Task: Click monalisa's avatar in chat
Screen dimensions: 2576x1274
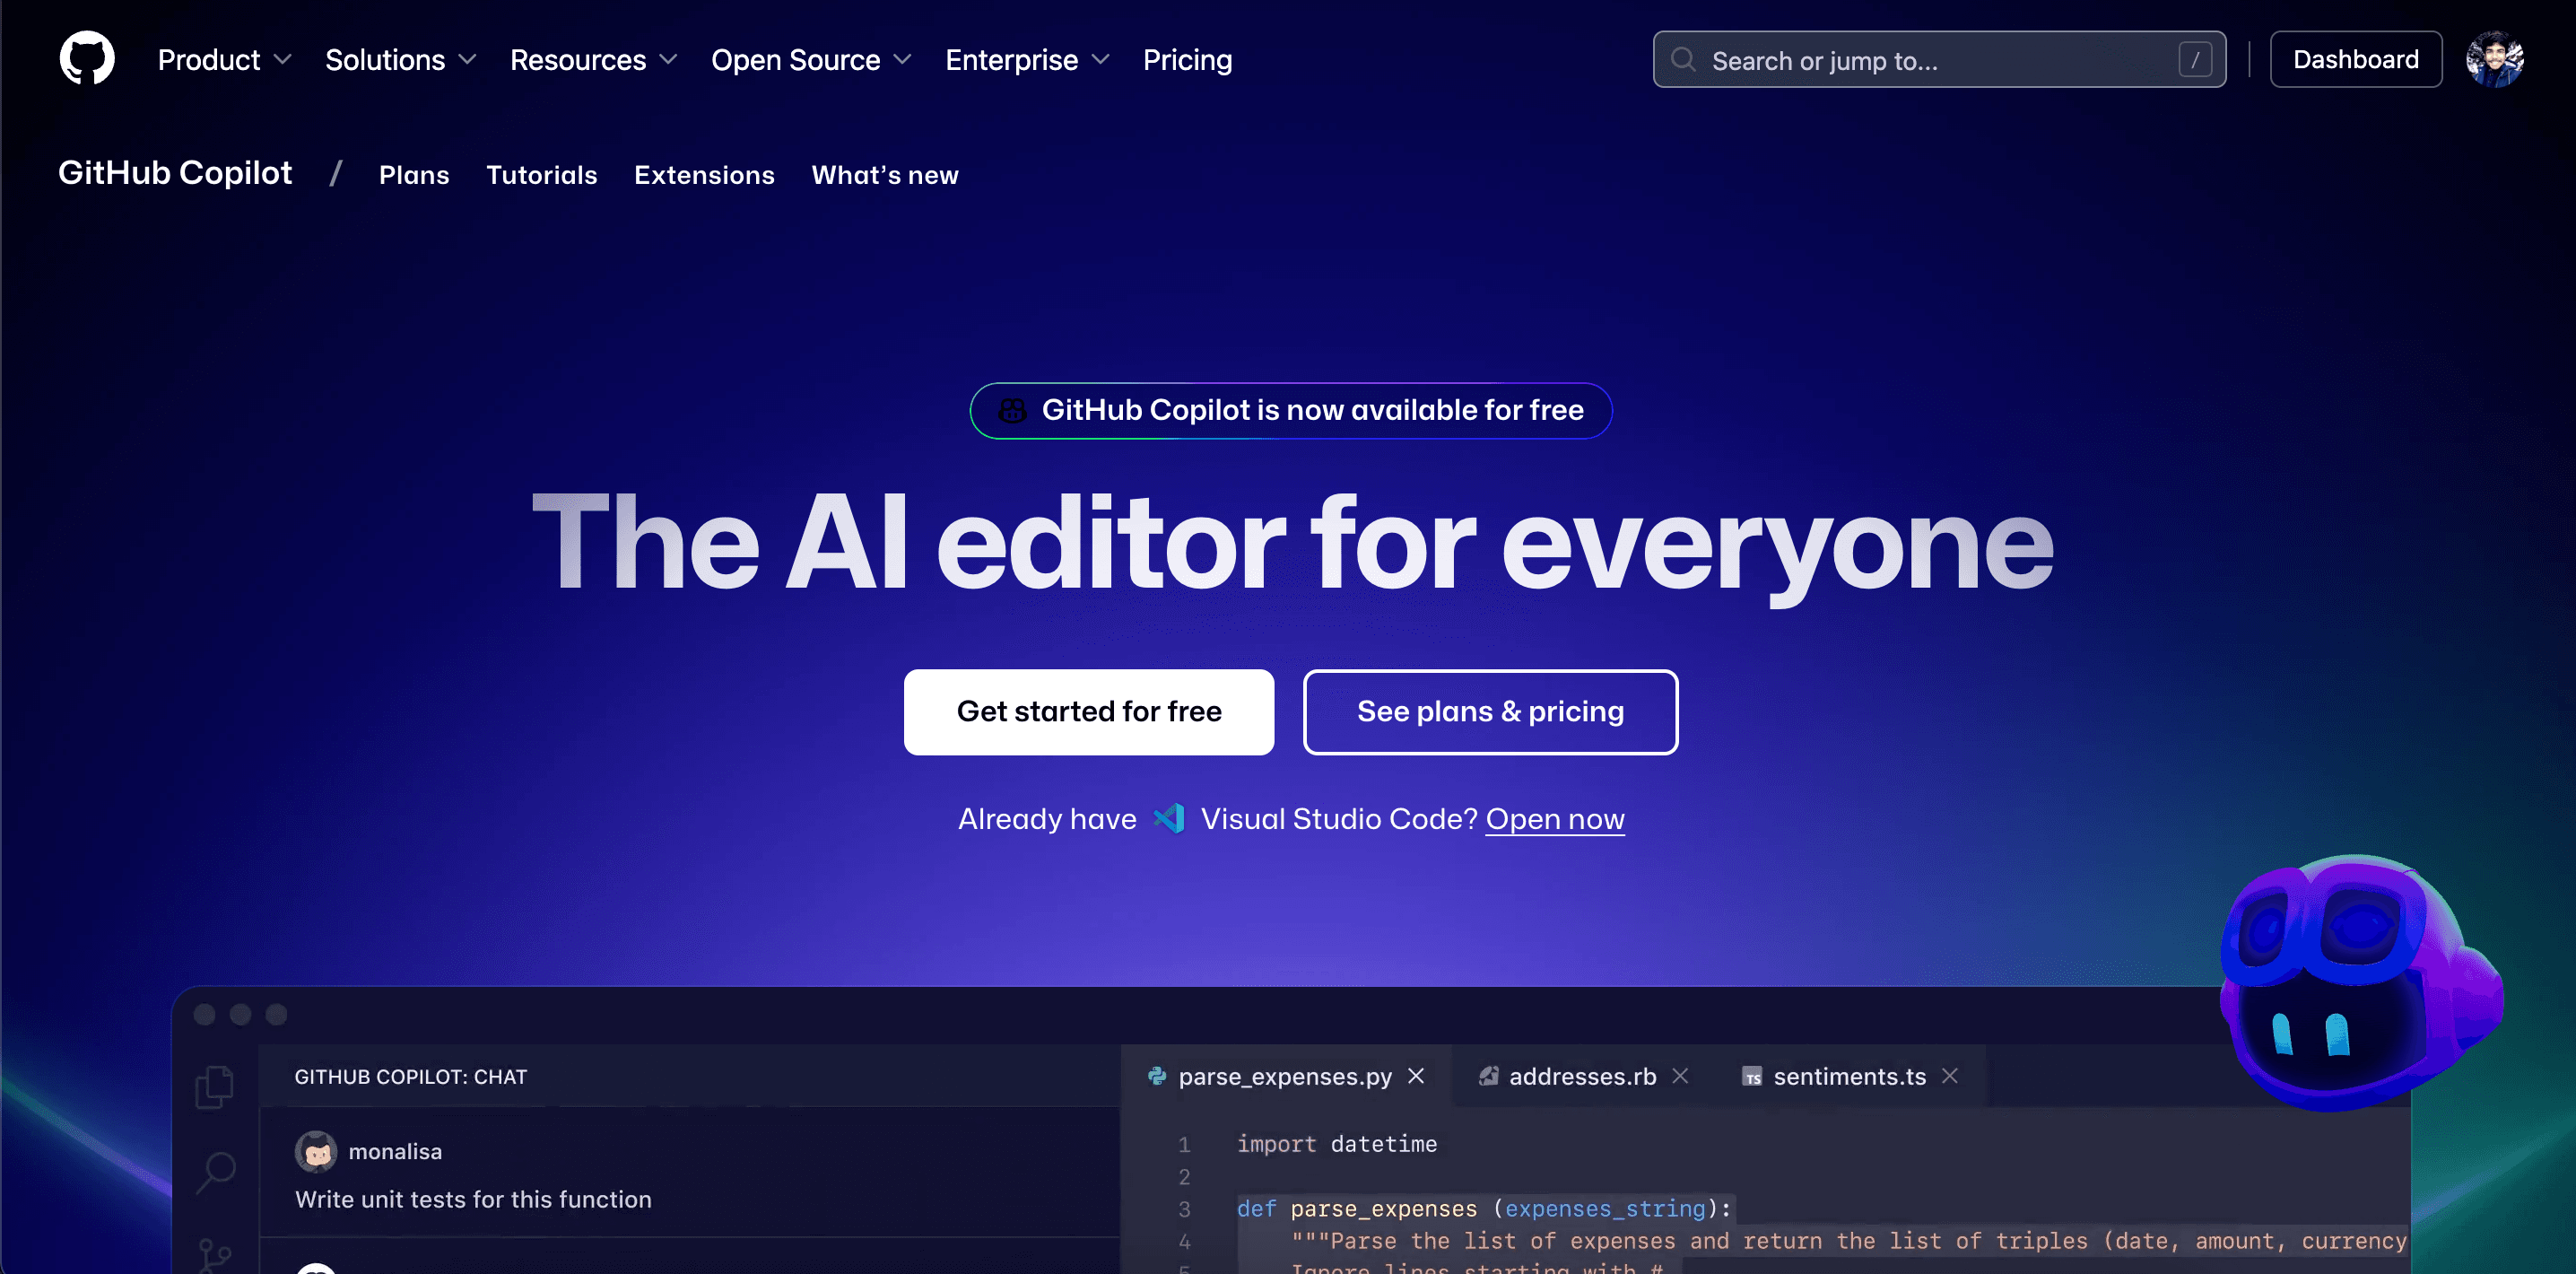Action: 316,1152
